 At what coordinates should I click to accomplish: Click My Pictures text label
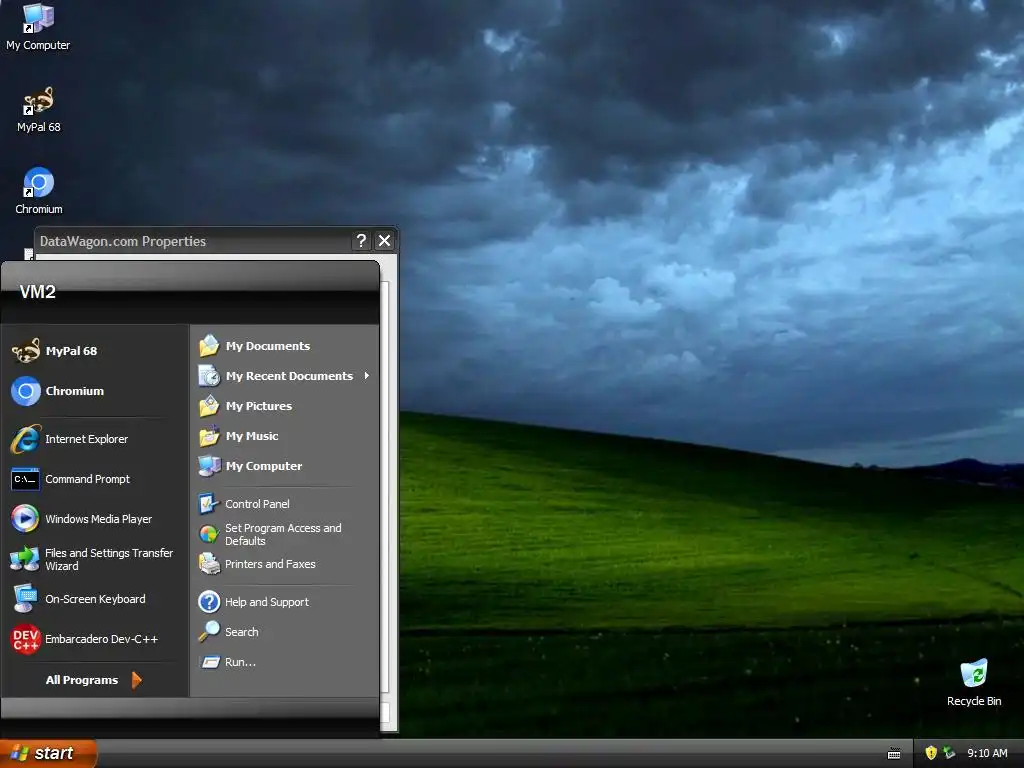259,406
